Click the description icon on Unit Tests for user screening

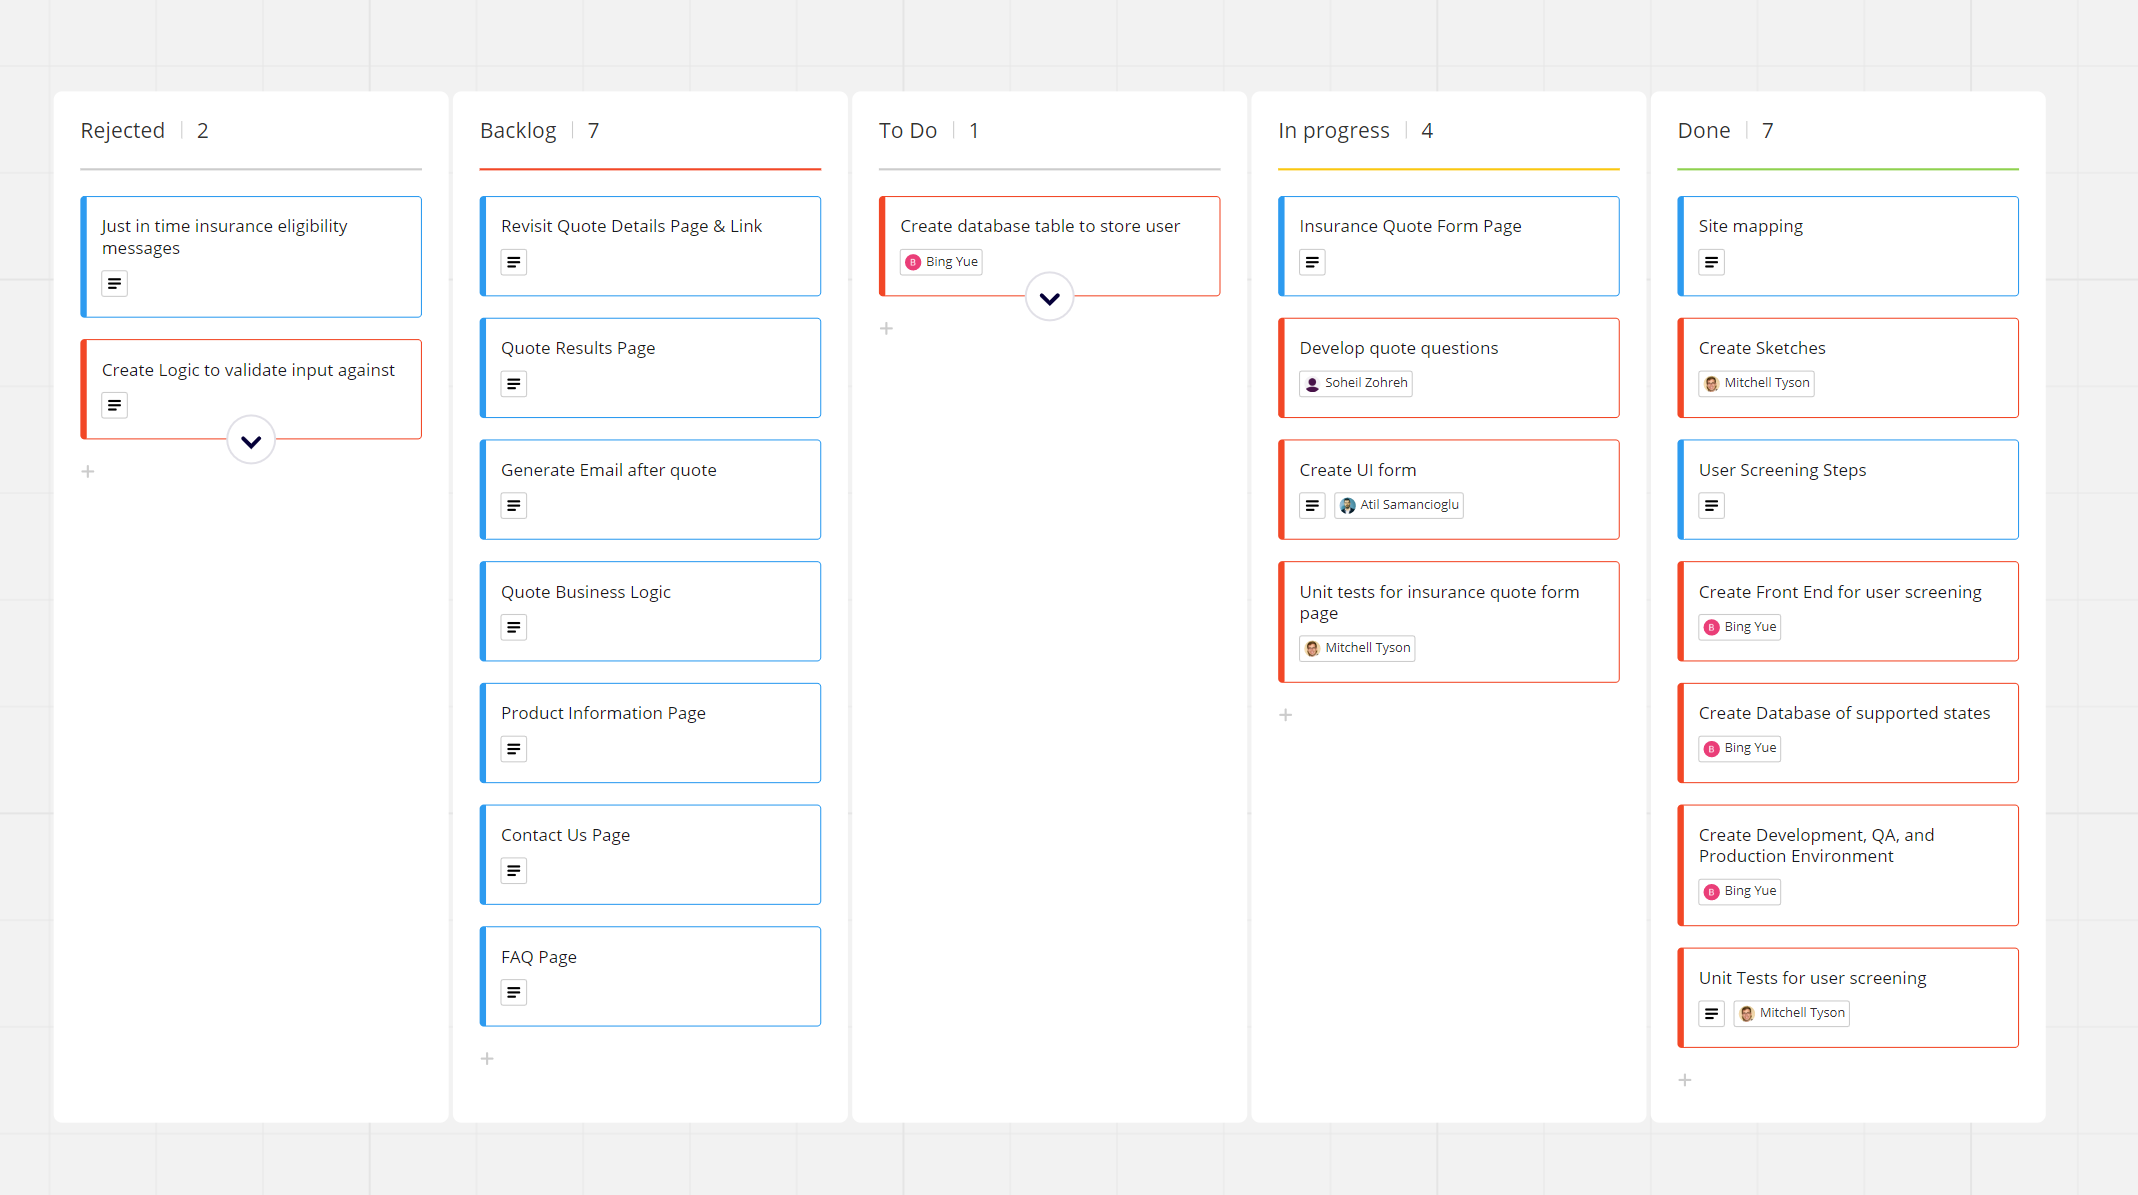point(1711,1013)
